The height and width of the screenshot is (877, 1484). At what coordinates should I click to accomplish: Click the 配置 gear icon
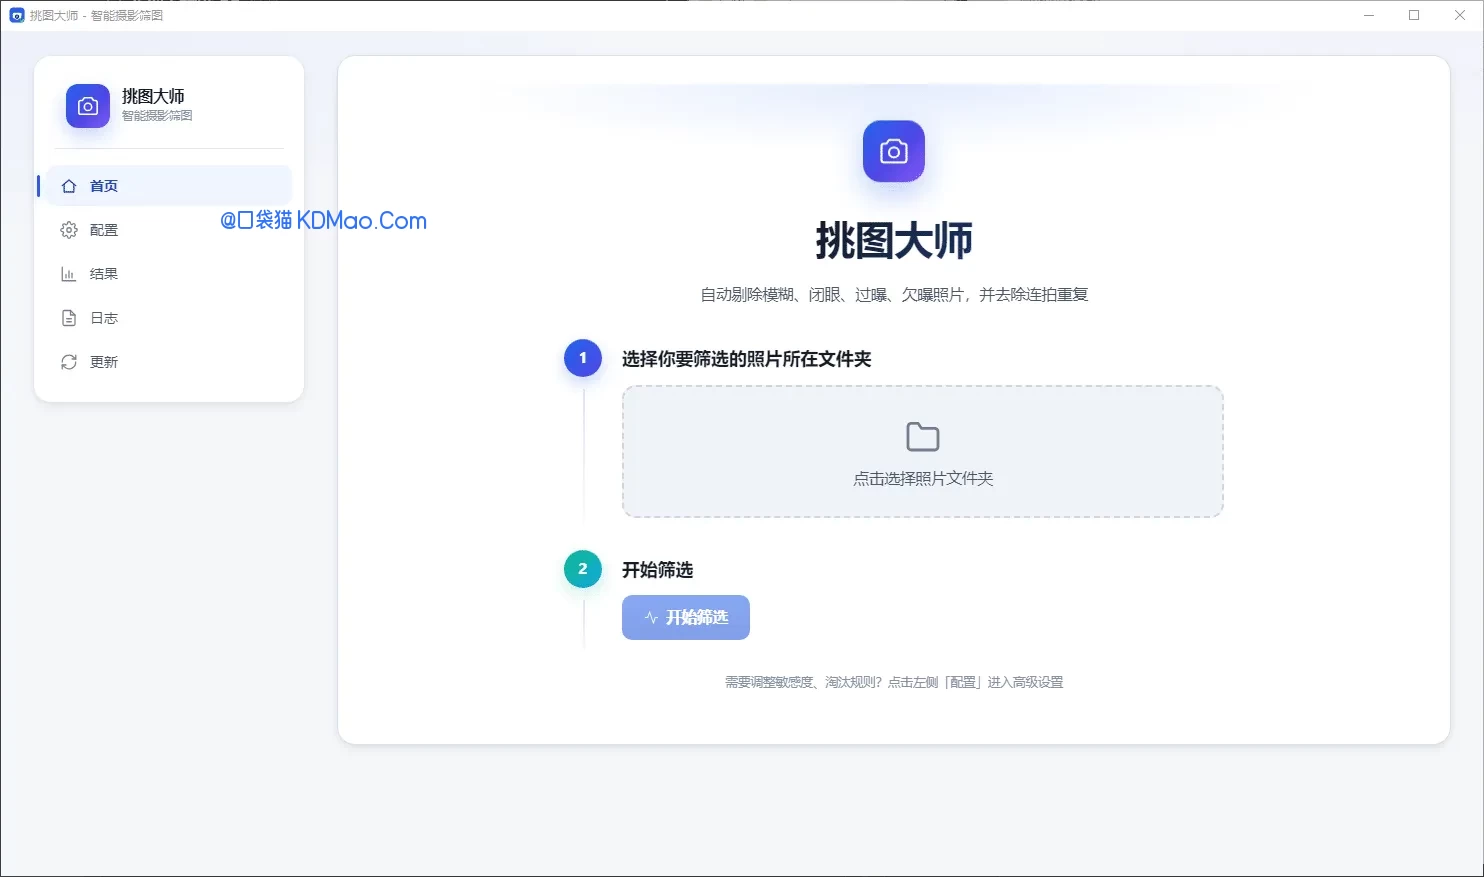click(69, 230)
